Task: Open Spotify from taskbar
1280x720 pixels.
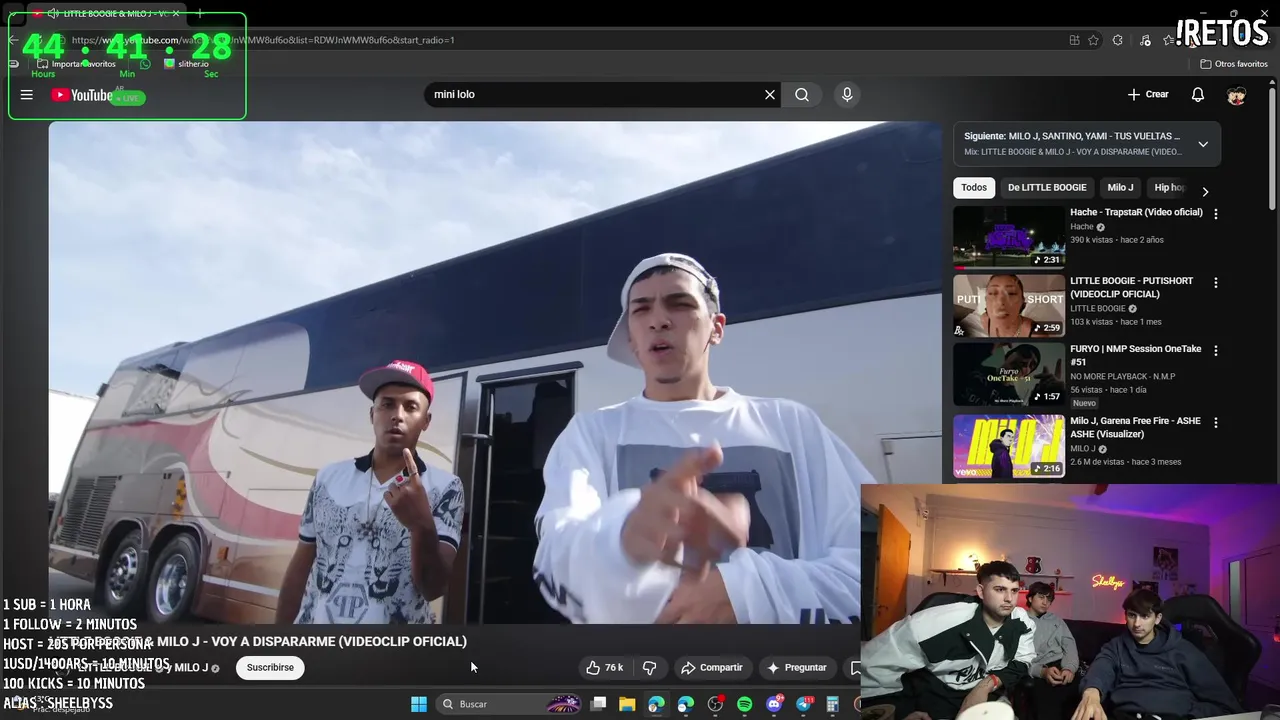Action: (x=745, y=704)
